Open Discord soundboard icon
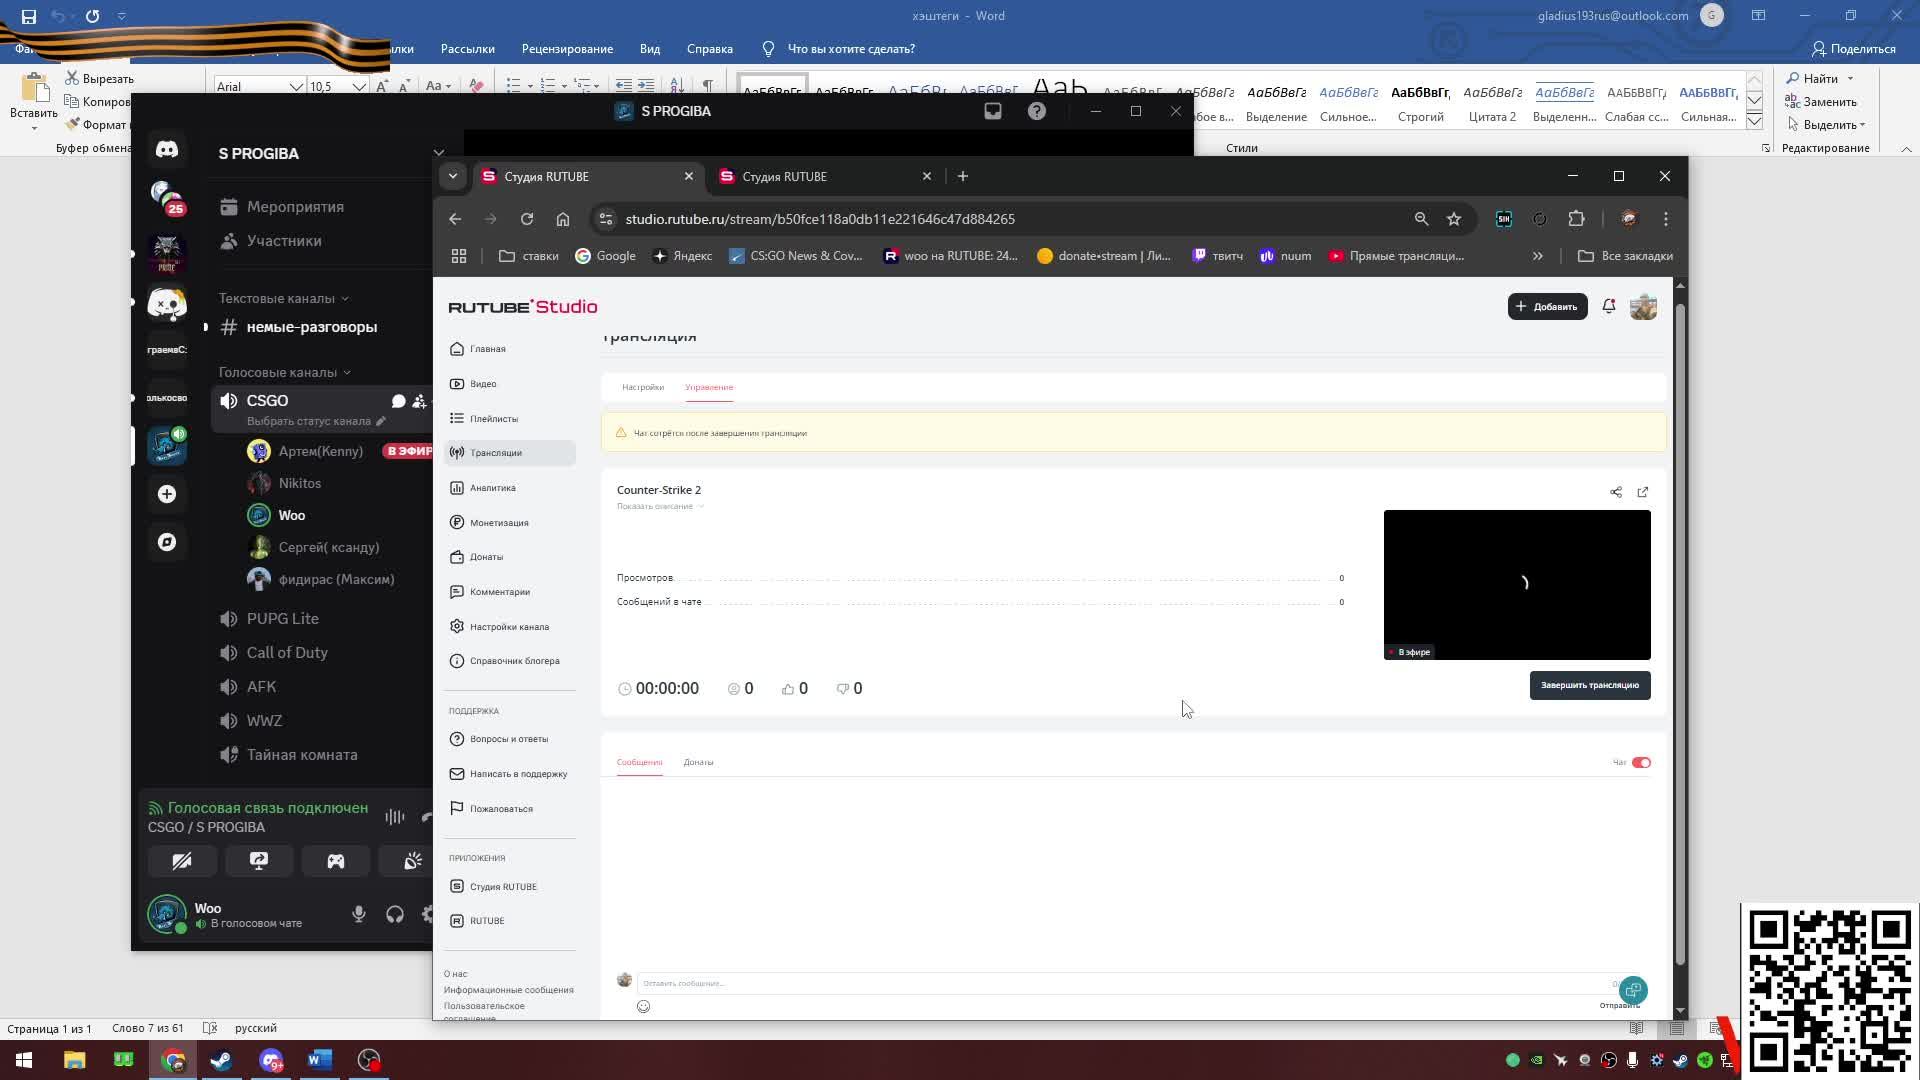The width and height of the screenshot is (1920, 1080). pos(412,861)
